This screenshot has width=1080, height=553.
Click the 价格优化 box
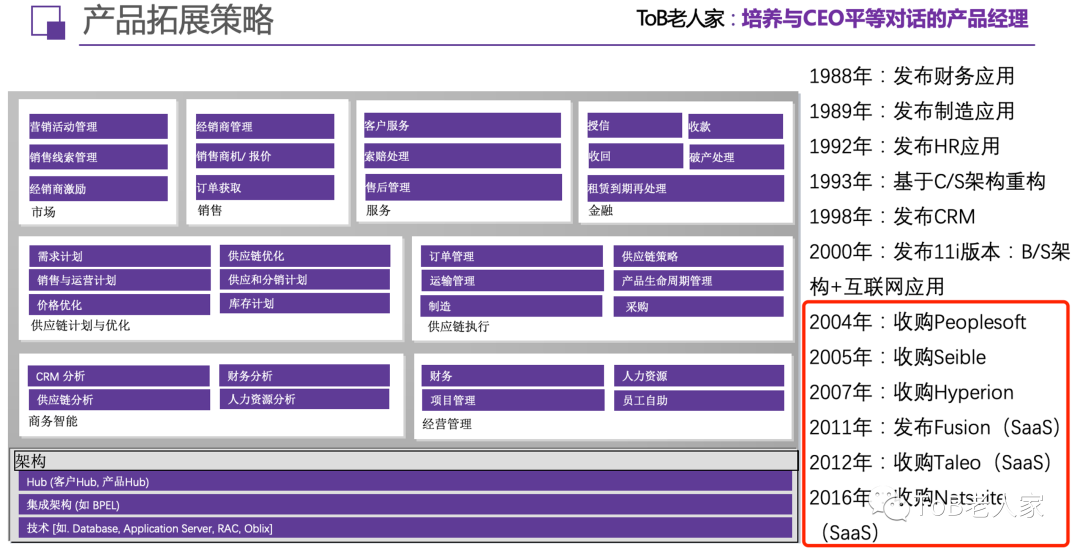tap(120, 304)
